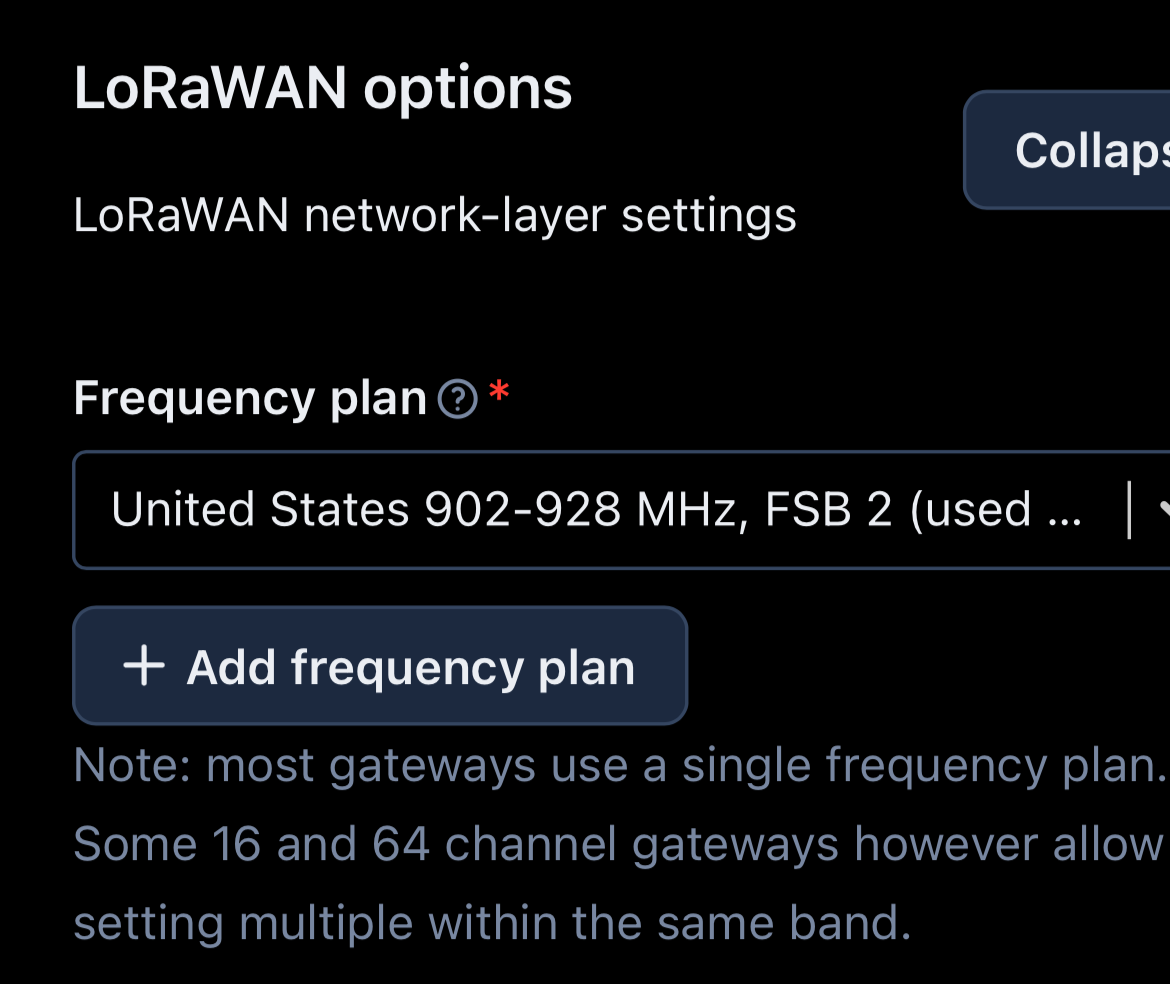Click the word 'Note:' in the hint text
The image size is (1170, 984).
click(x=132, y=766)
